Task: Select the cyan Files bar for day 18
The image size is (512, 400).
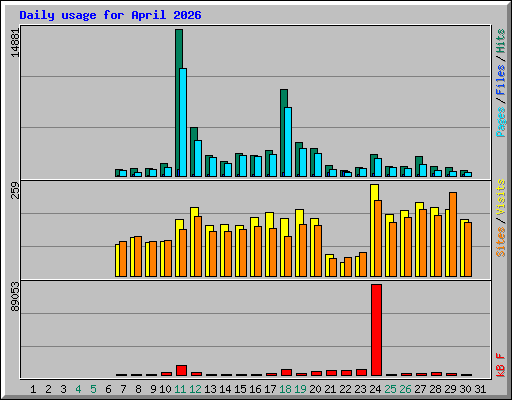Action: [288, 142]
